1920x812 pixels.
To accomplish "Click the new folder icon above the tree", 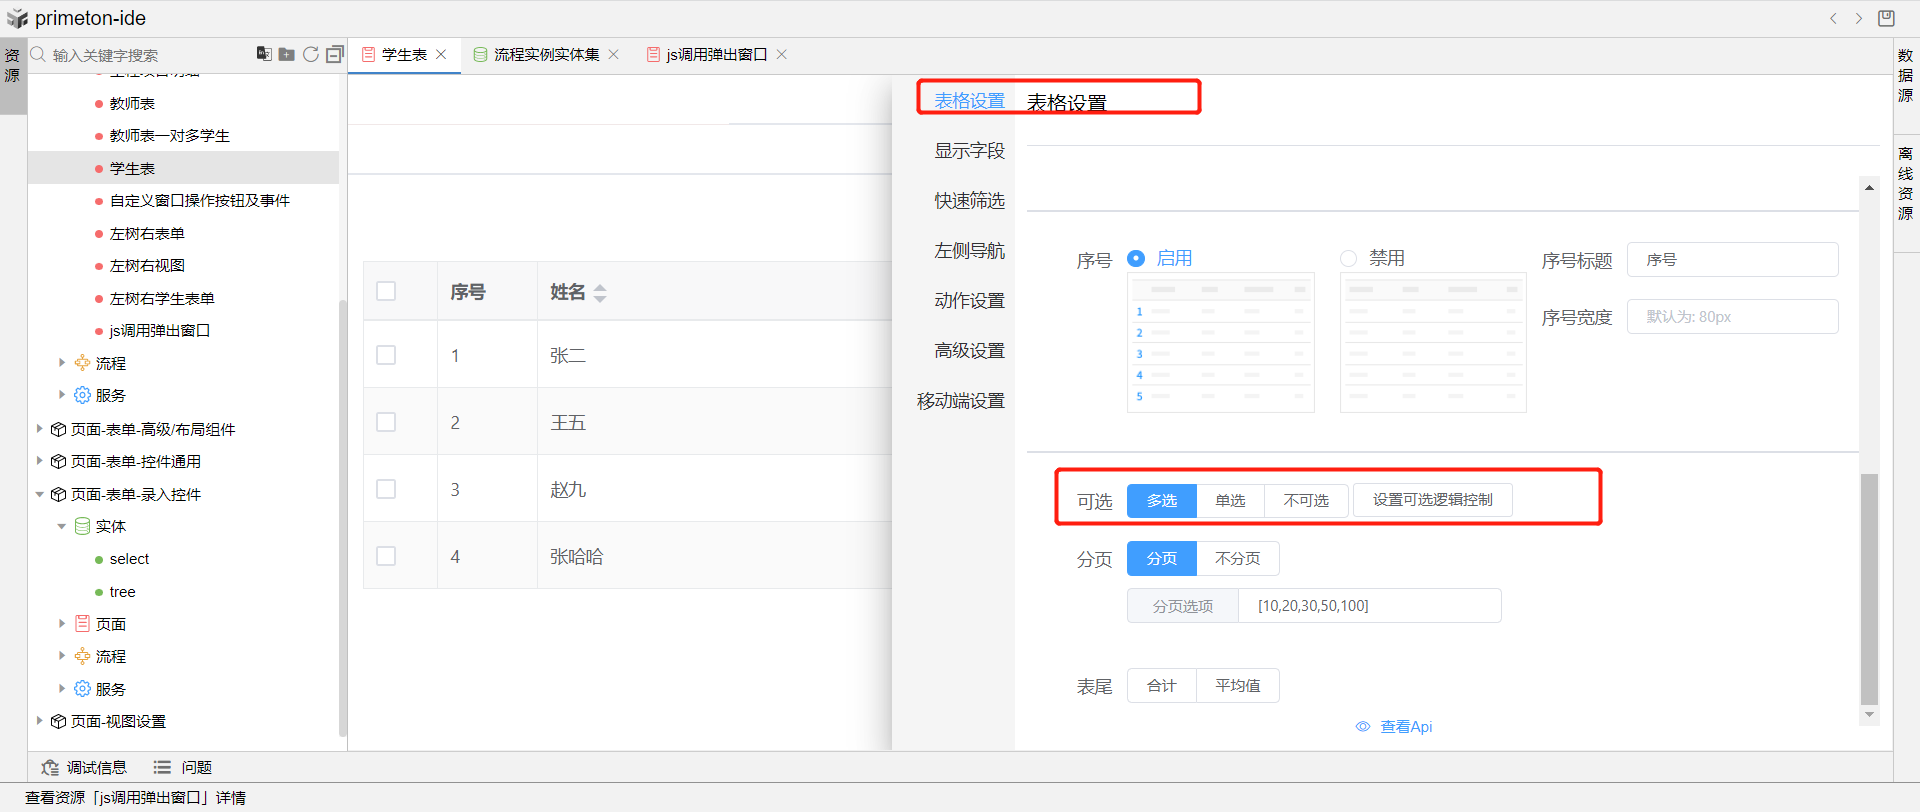I will [286, 54].
